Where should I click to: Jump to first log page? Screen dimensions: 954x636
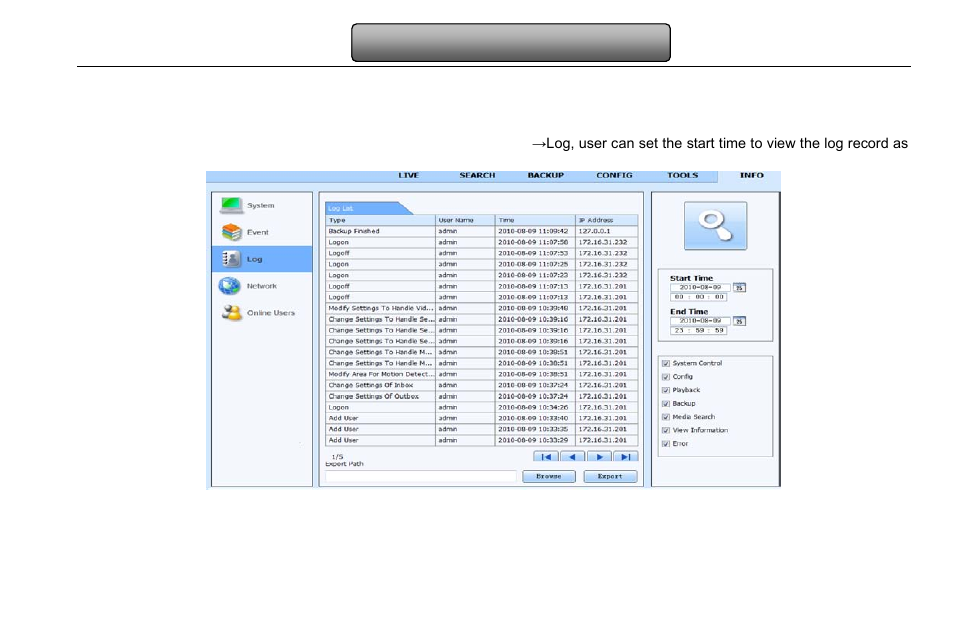coord(546,456)
